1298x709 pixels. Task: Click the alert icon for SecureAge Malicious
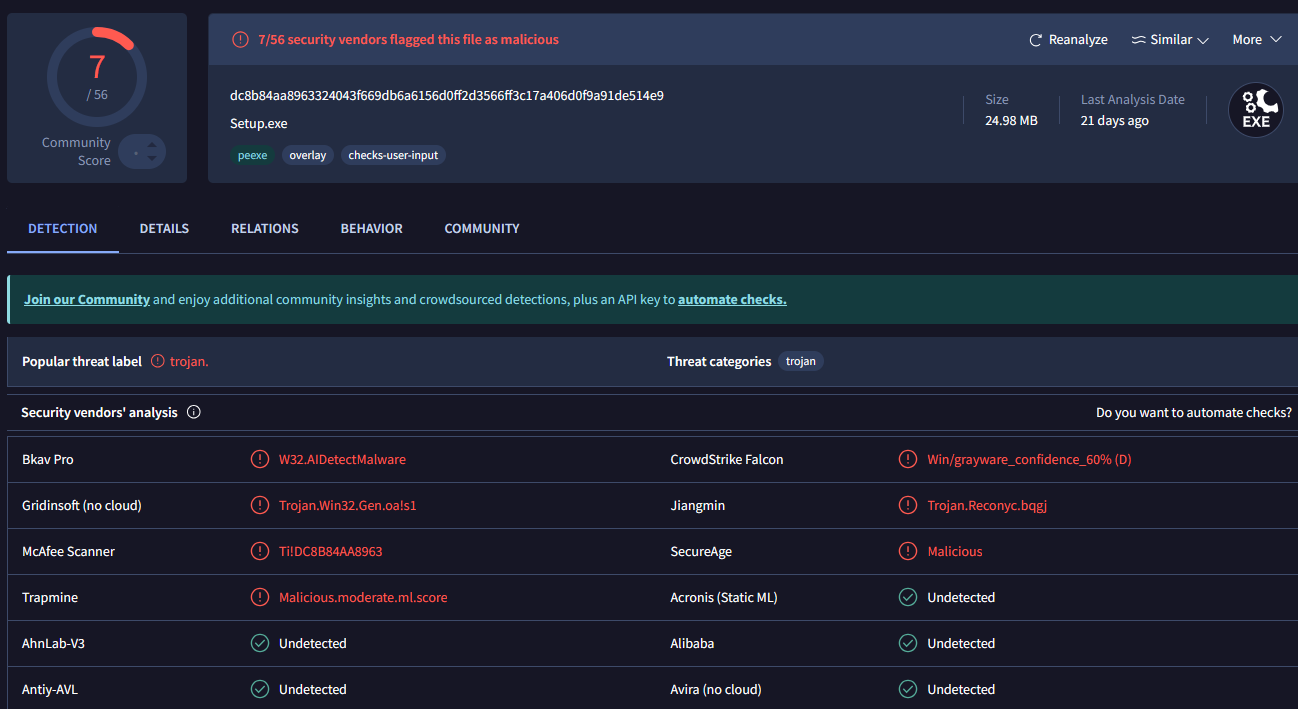(x=908, y=551)
